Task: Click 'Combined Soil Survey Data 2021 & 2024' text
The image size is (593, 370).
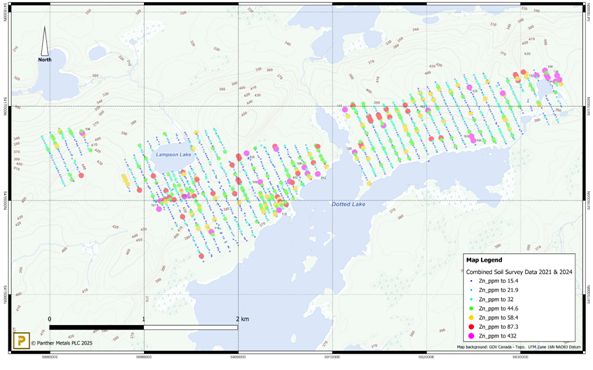Action: tap(519, 272)
